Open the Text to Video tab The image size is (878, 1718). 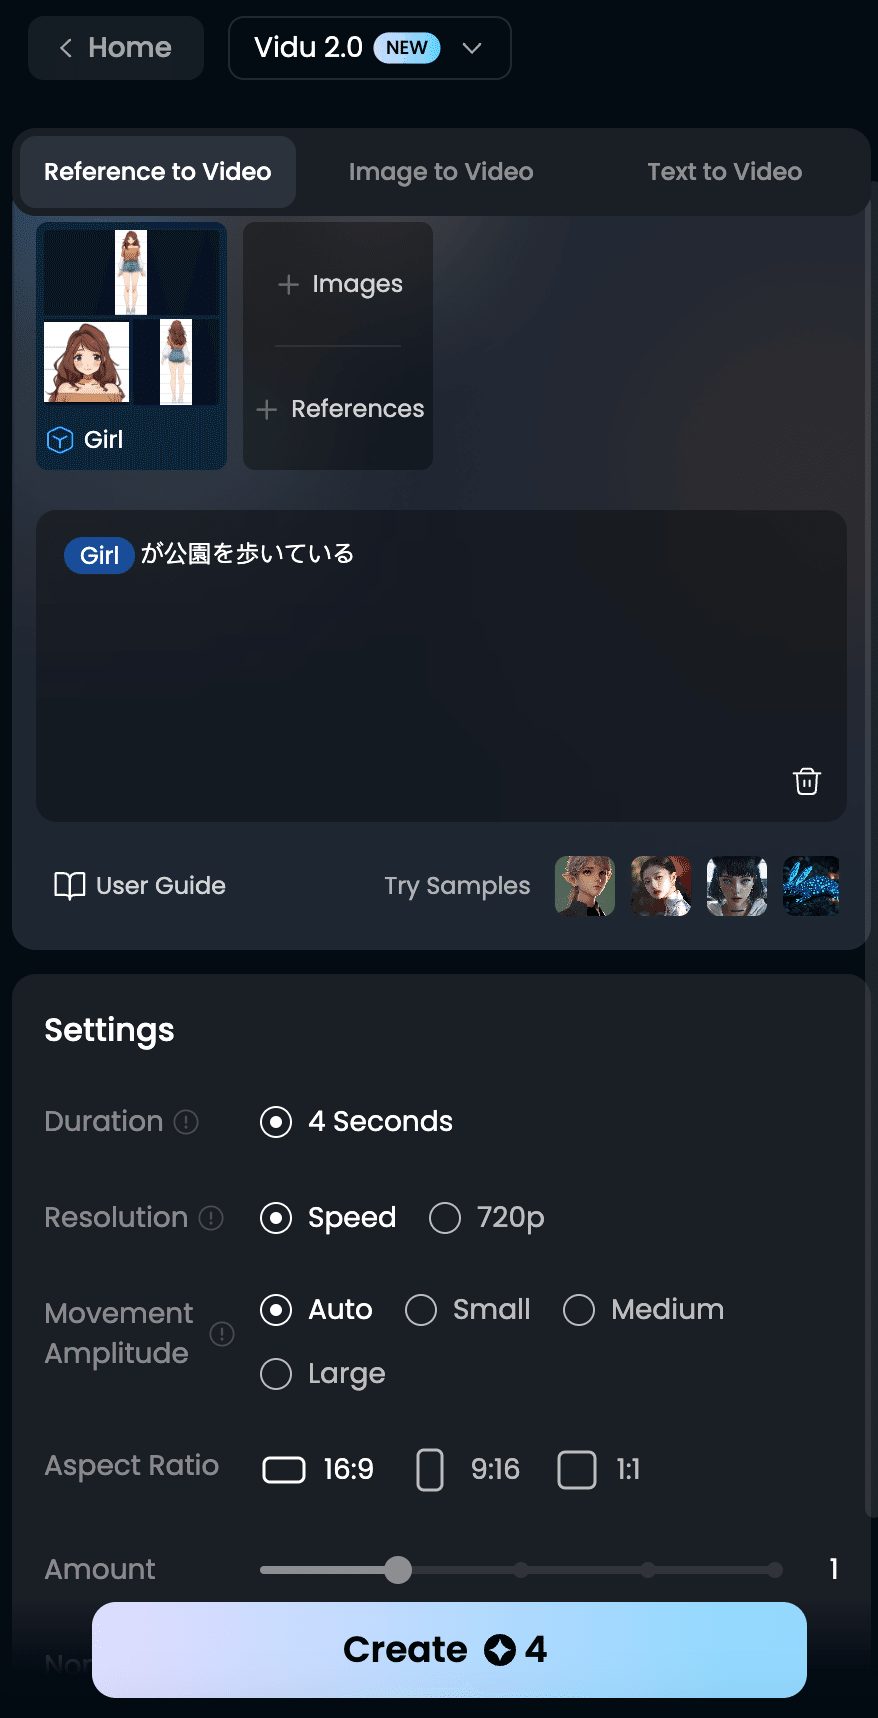click(x=723, y=171)
